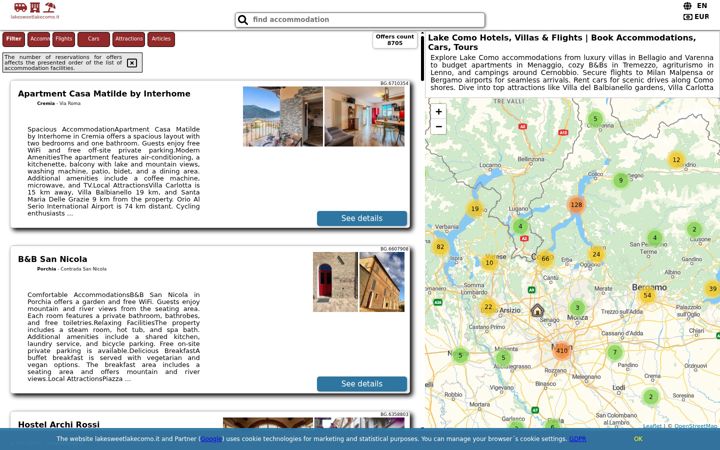
Task: Select the Cars tab
Action: (94, 39)
